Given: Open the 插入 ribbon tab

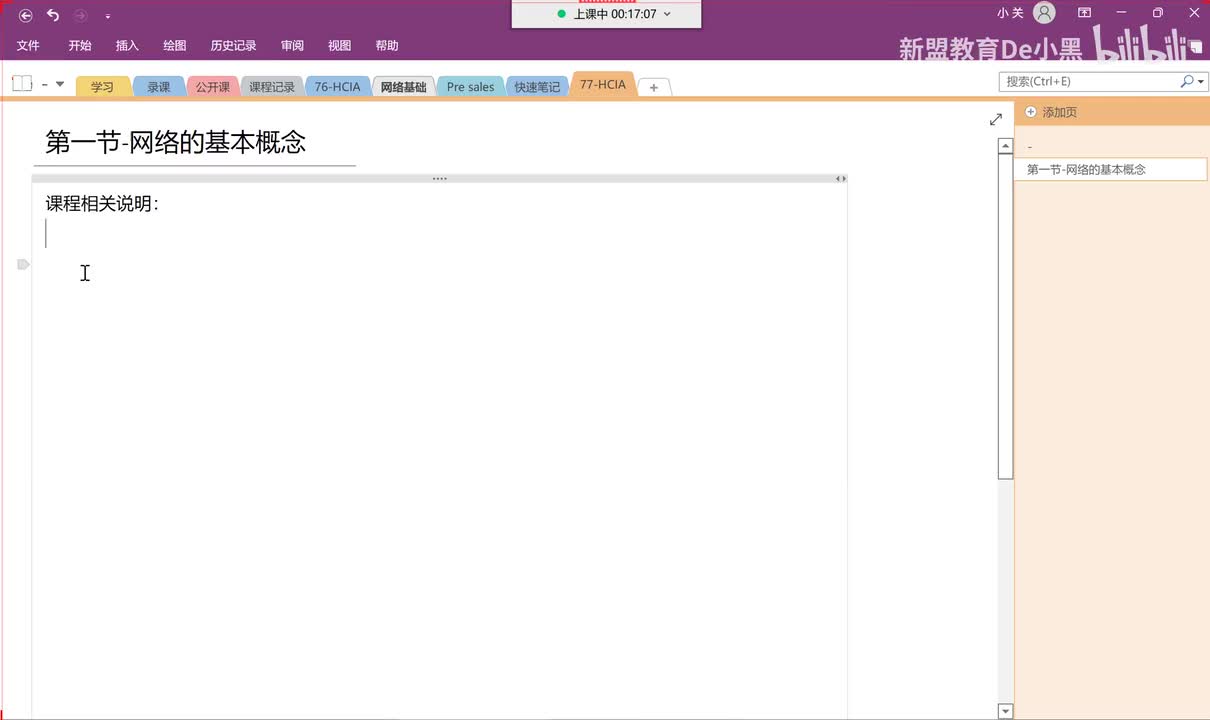Looking at the screenshot, I should click(x=127, y=45).
